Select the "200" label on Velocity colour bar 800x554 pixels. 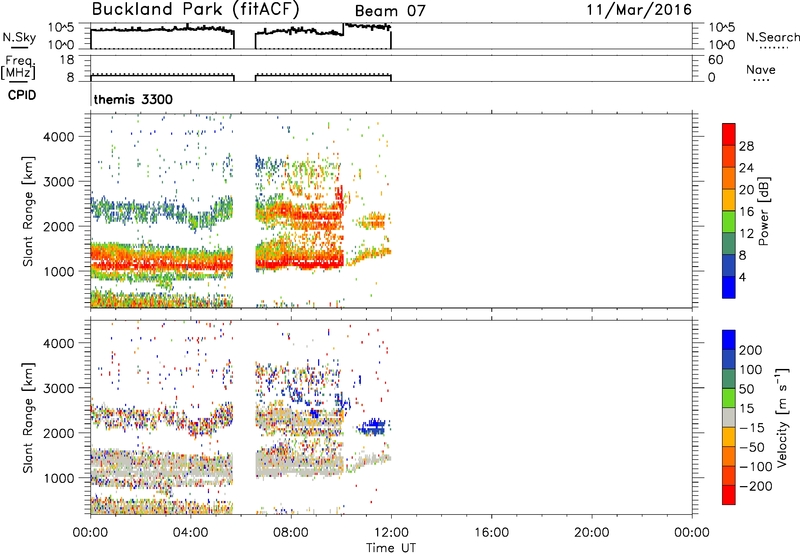(751, 350)
